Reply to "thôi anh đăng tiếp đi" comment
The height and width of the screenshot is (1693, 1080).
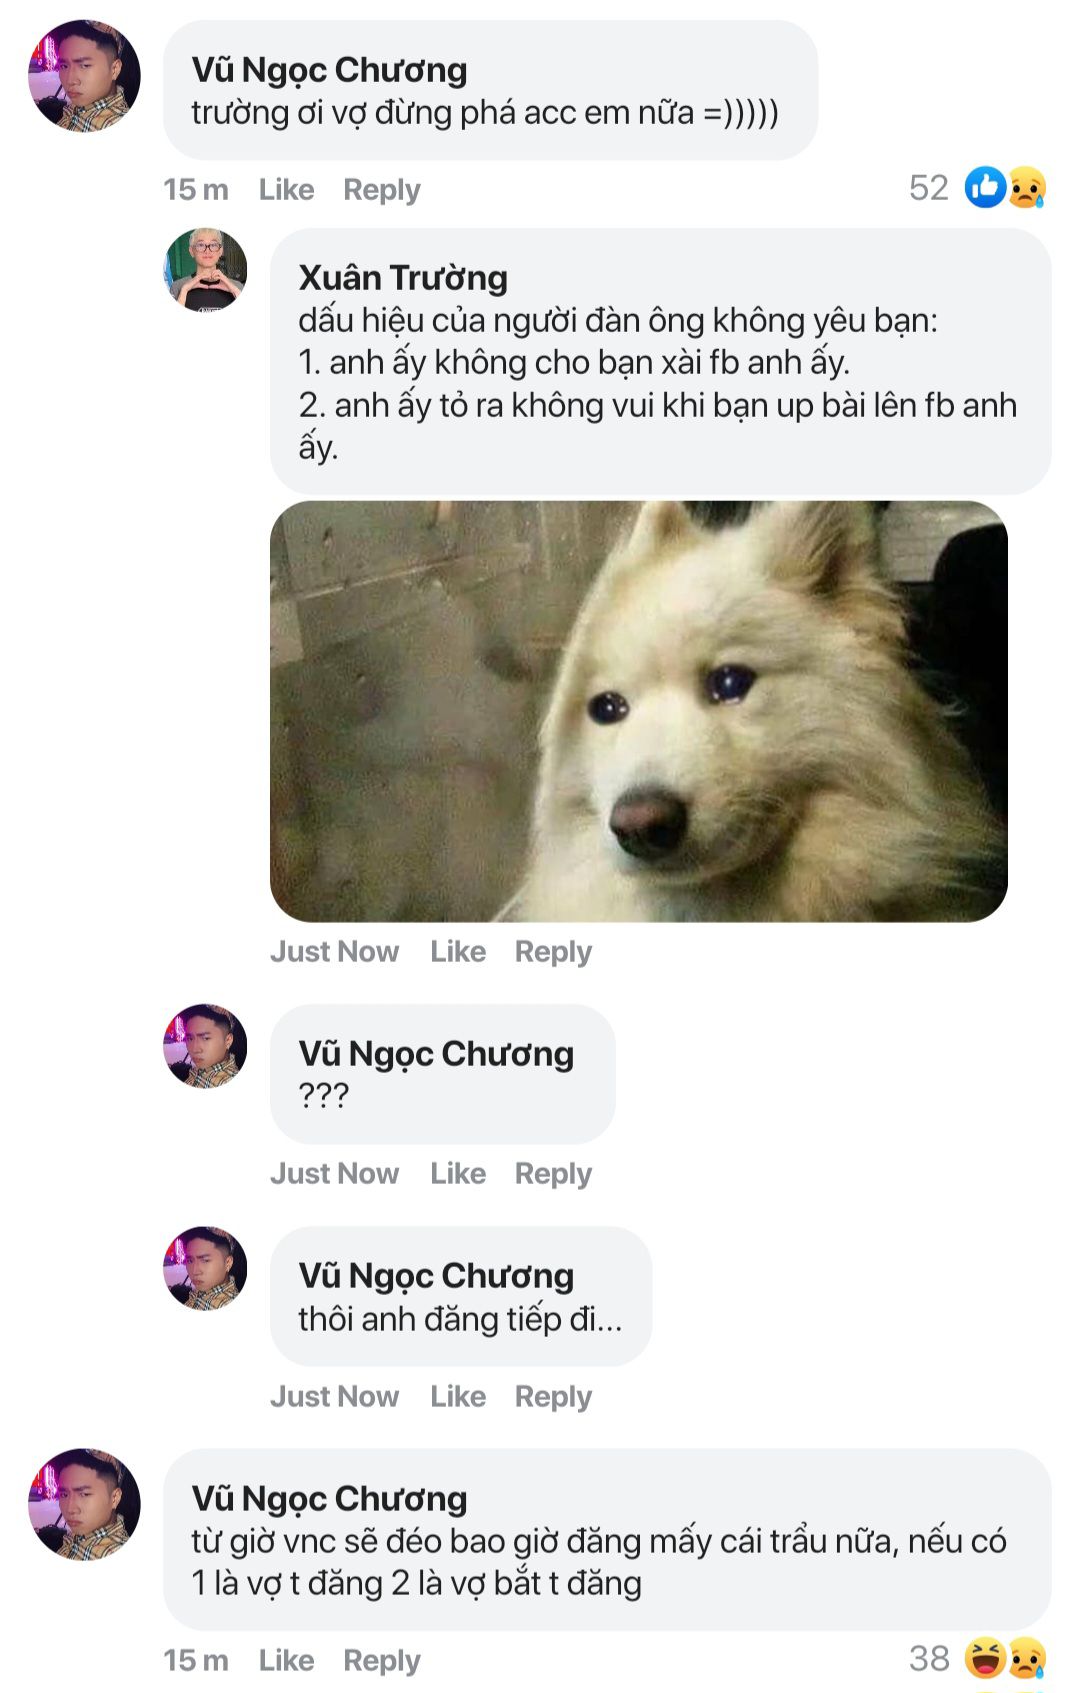point(553,1396)
